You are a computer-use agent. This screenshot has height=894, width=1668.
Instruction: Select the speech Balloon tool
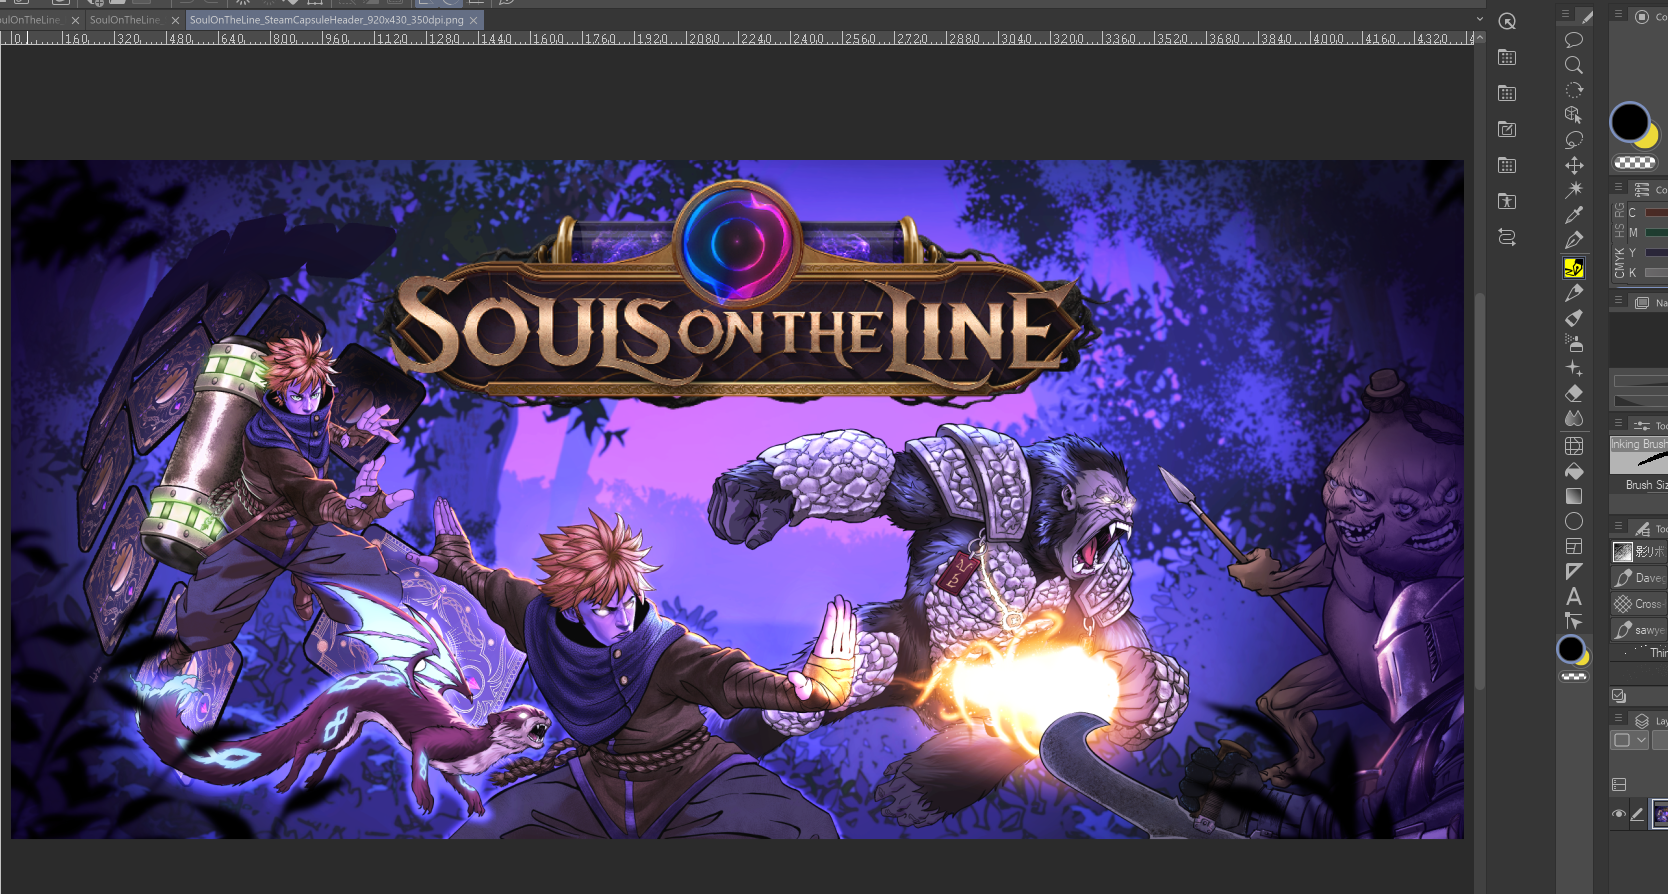pos(1573,40)
